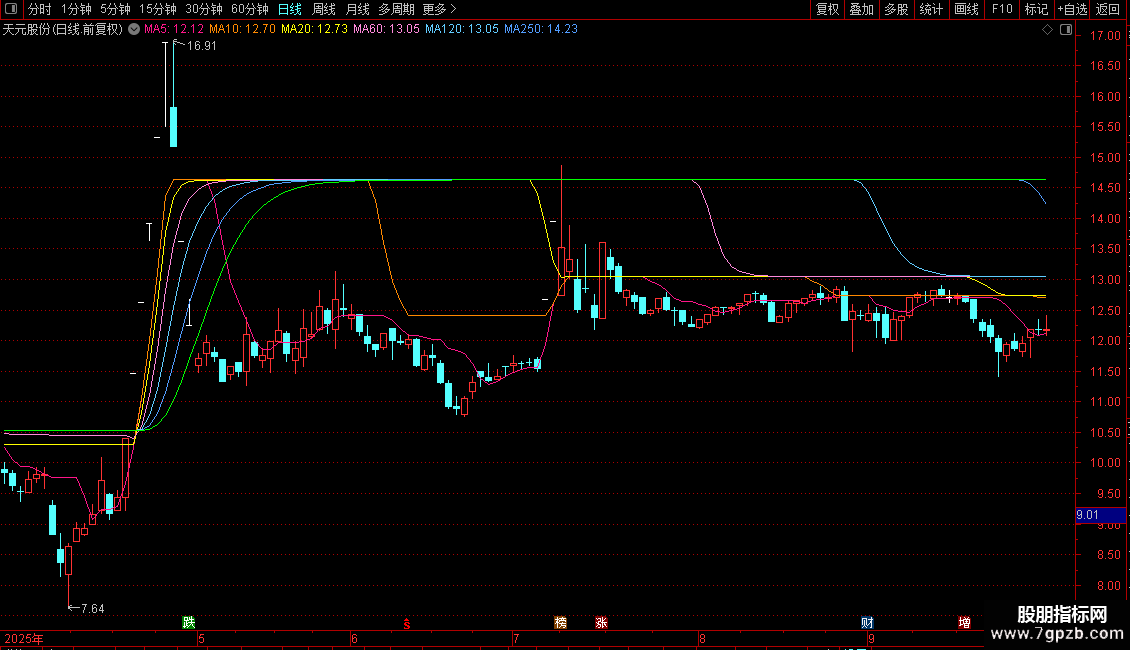The image size is (1130, 650).
Task: Click month 5 on the time axis
Action: [x=201, y=638]
